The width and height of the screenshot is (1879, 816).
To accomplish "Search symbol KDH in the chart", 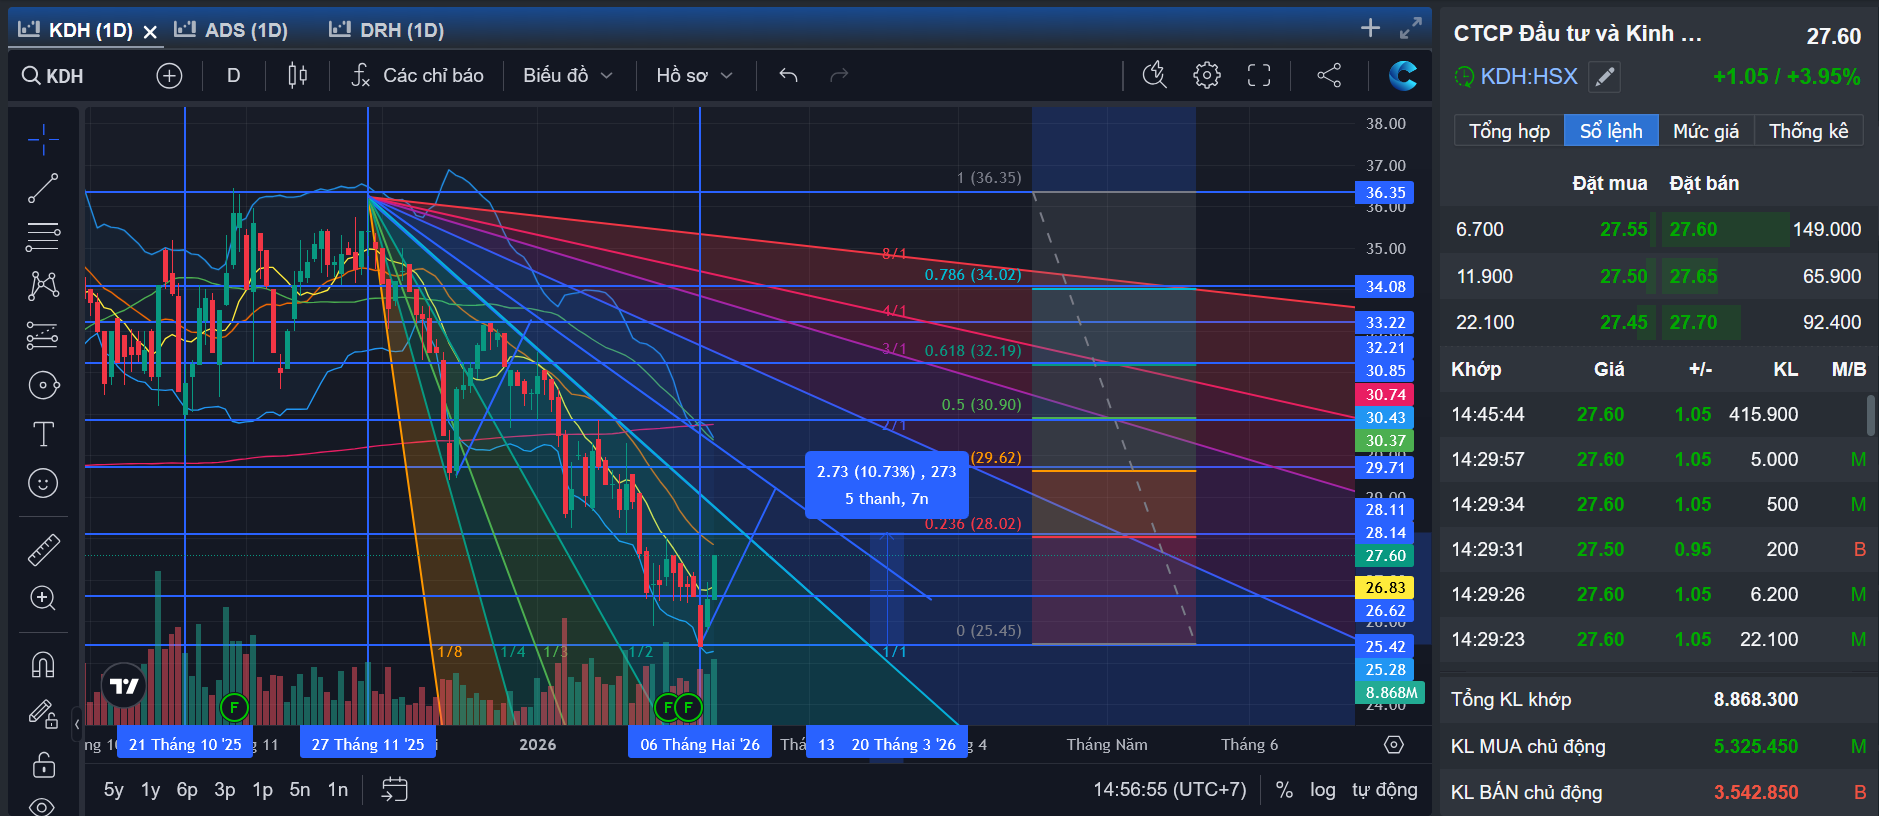I will click(53, 76).
